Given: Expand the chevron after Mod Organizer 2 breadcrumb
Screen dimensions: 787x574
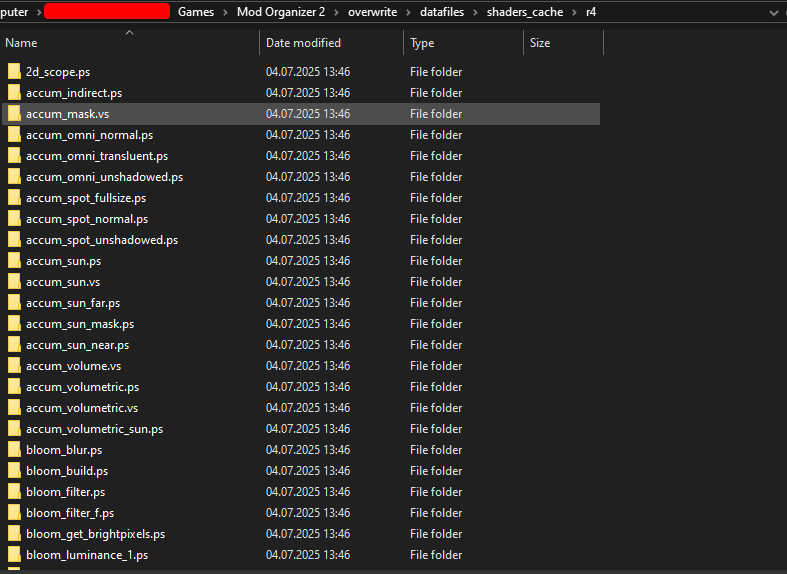Looking at the screenshot, I should tap(337, 12).
